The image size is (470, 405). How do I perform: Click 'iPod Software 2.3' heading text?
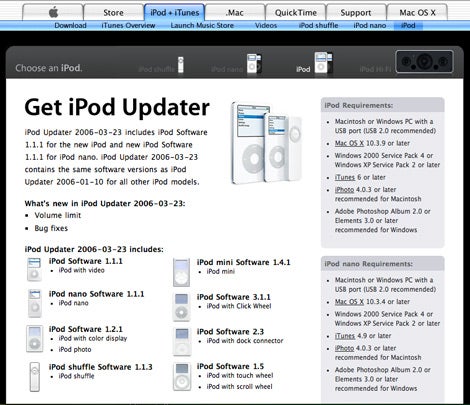230,332
